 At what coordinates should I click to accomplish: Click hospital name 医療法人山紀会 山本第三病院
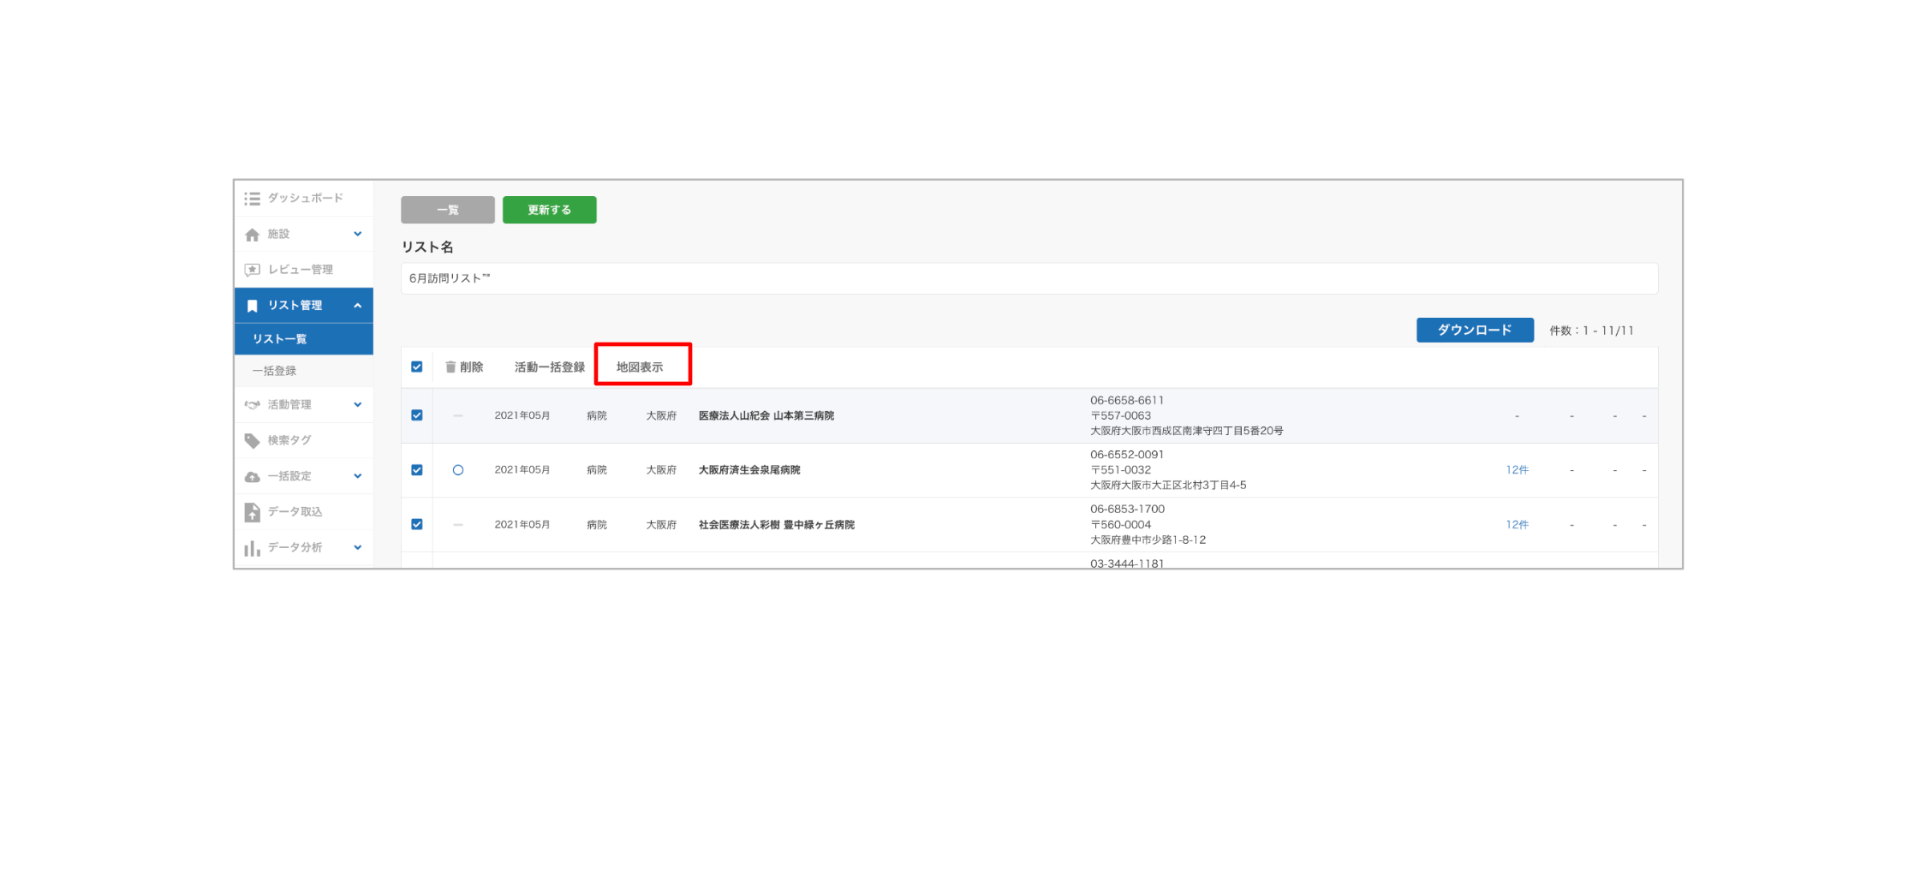766,416
